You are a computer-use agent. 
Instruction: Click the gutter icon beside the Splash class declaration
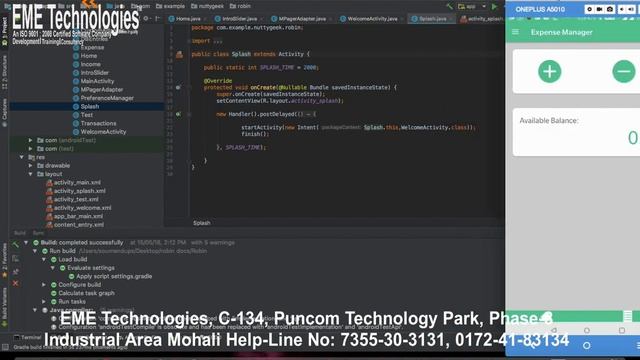point(179,54)
